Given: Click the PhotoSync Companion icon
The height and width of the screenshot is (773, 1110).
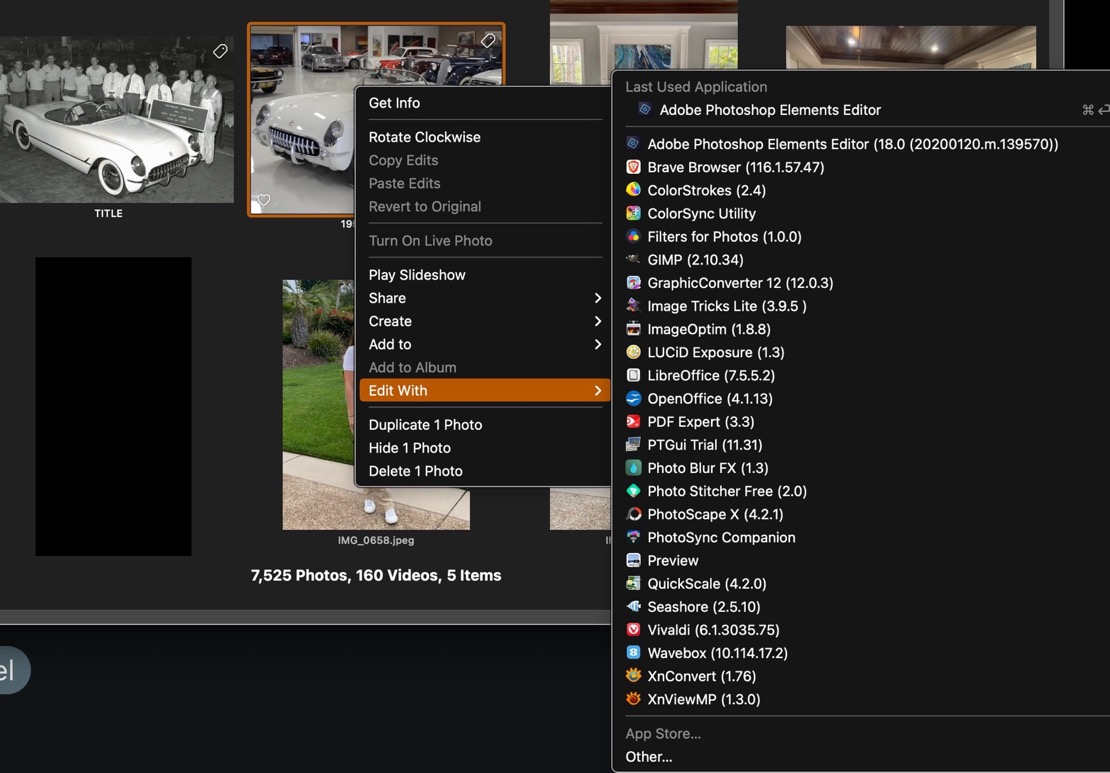Looking at the screenshot, I should click(x=633, y=537).
